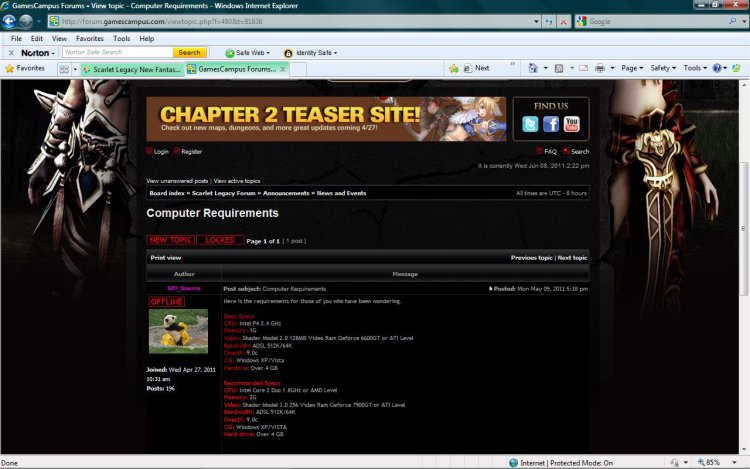
Task: Open the View menu
Action: (x=59, y=39)
